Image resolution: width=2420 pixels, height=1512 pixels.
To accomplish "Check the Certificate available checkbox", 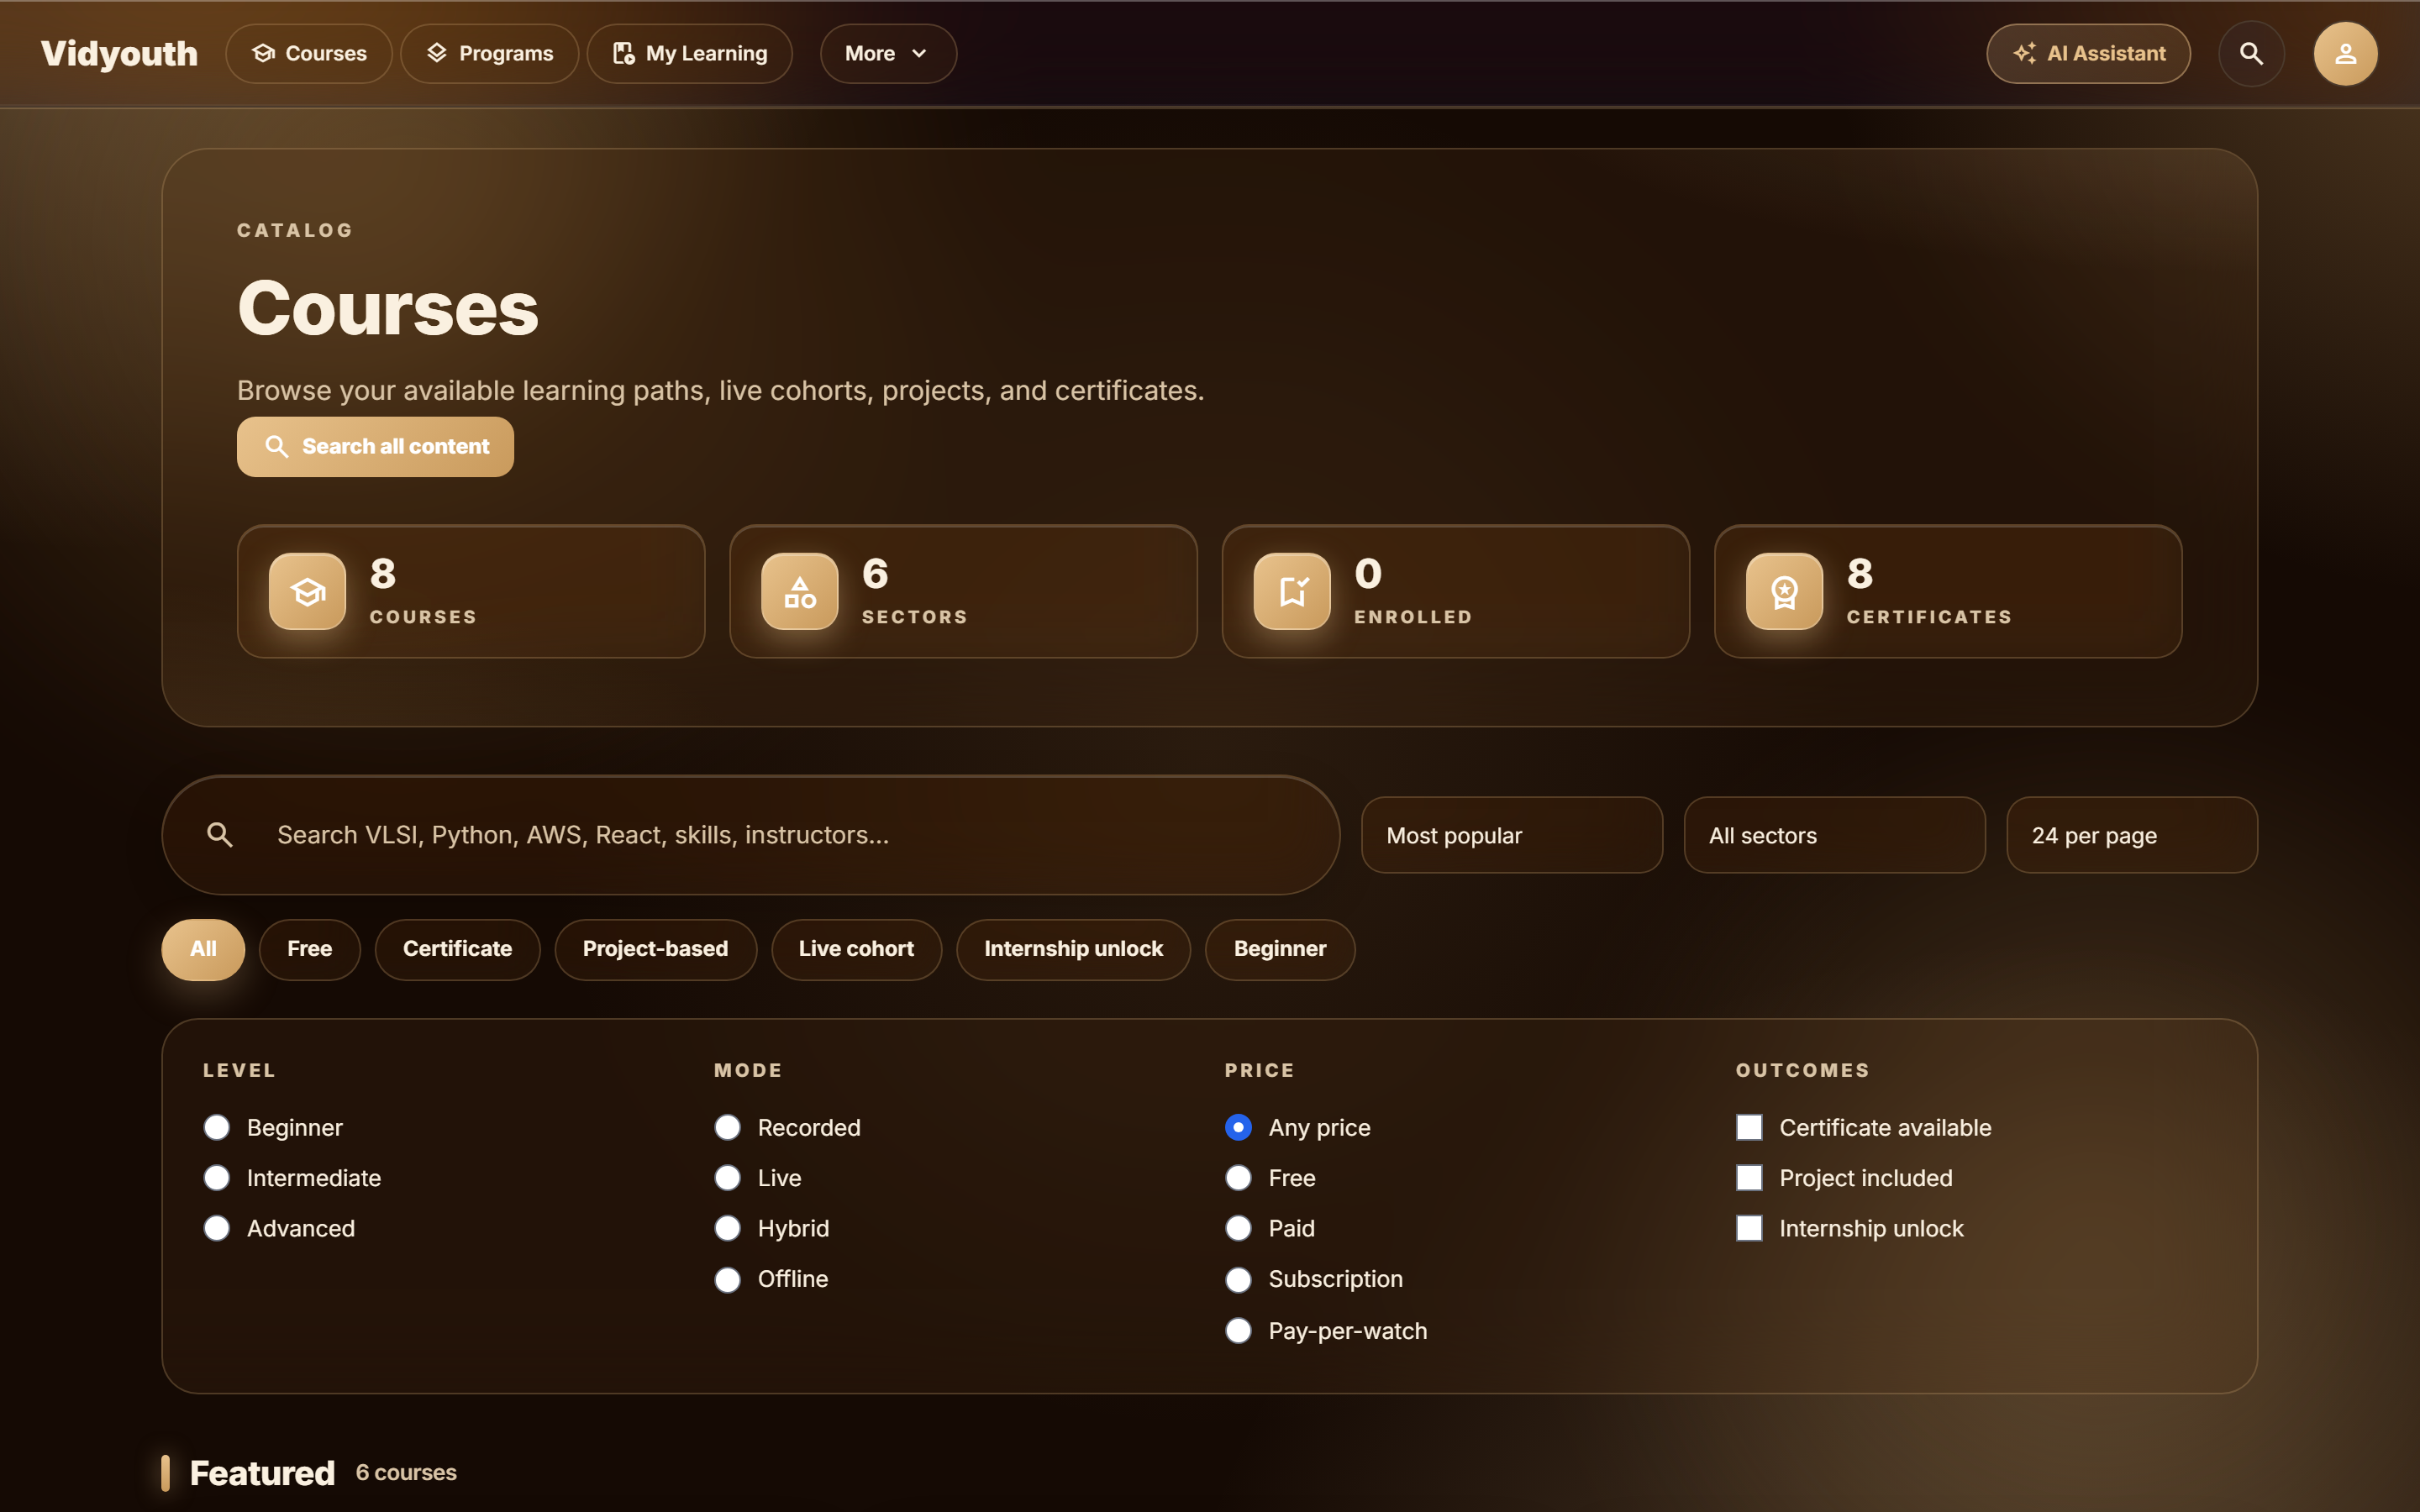I will pos(1749,1127).
